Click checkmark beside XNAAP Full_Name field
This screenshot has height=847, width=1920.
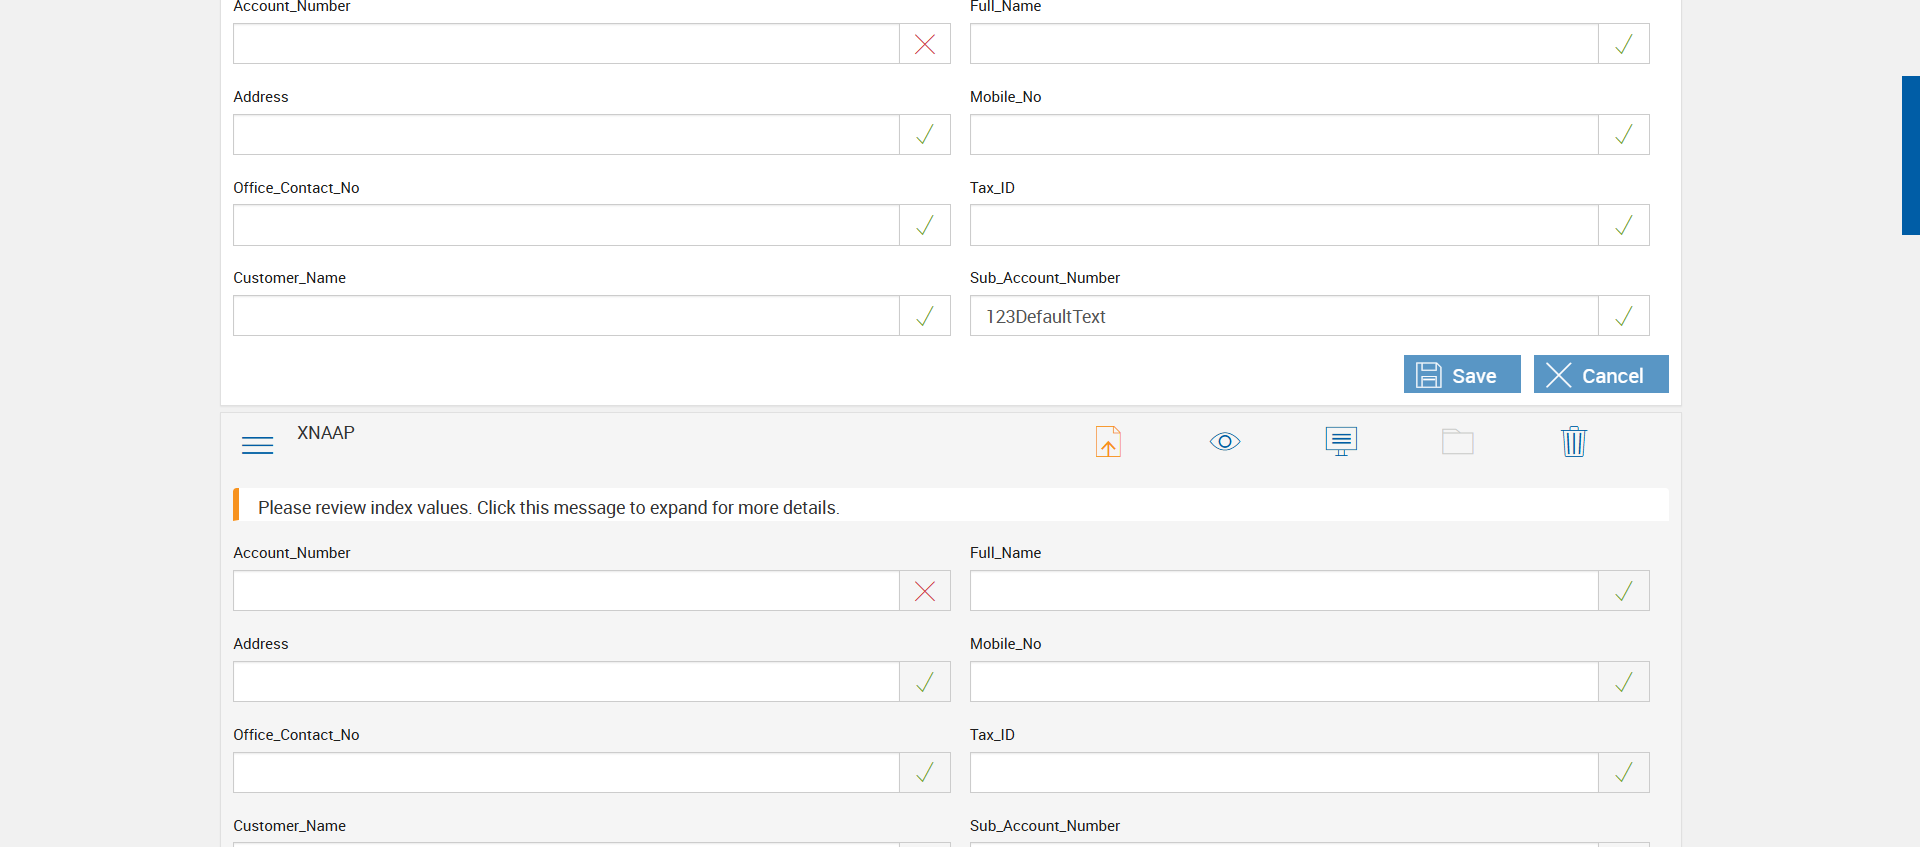[x=1624, y=591]
